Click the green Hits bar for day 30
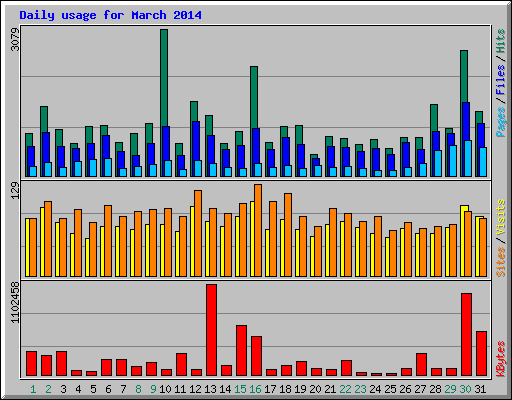 [464, 77]
